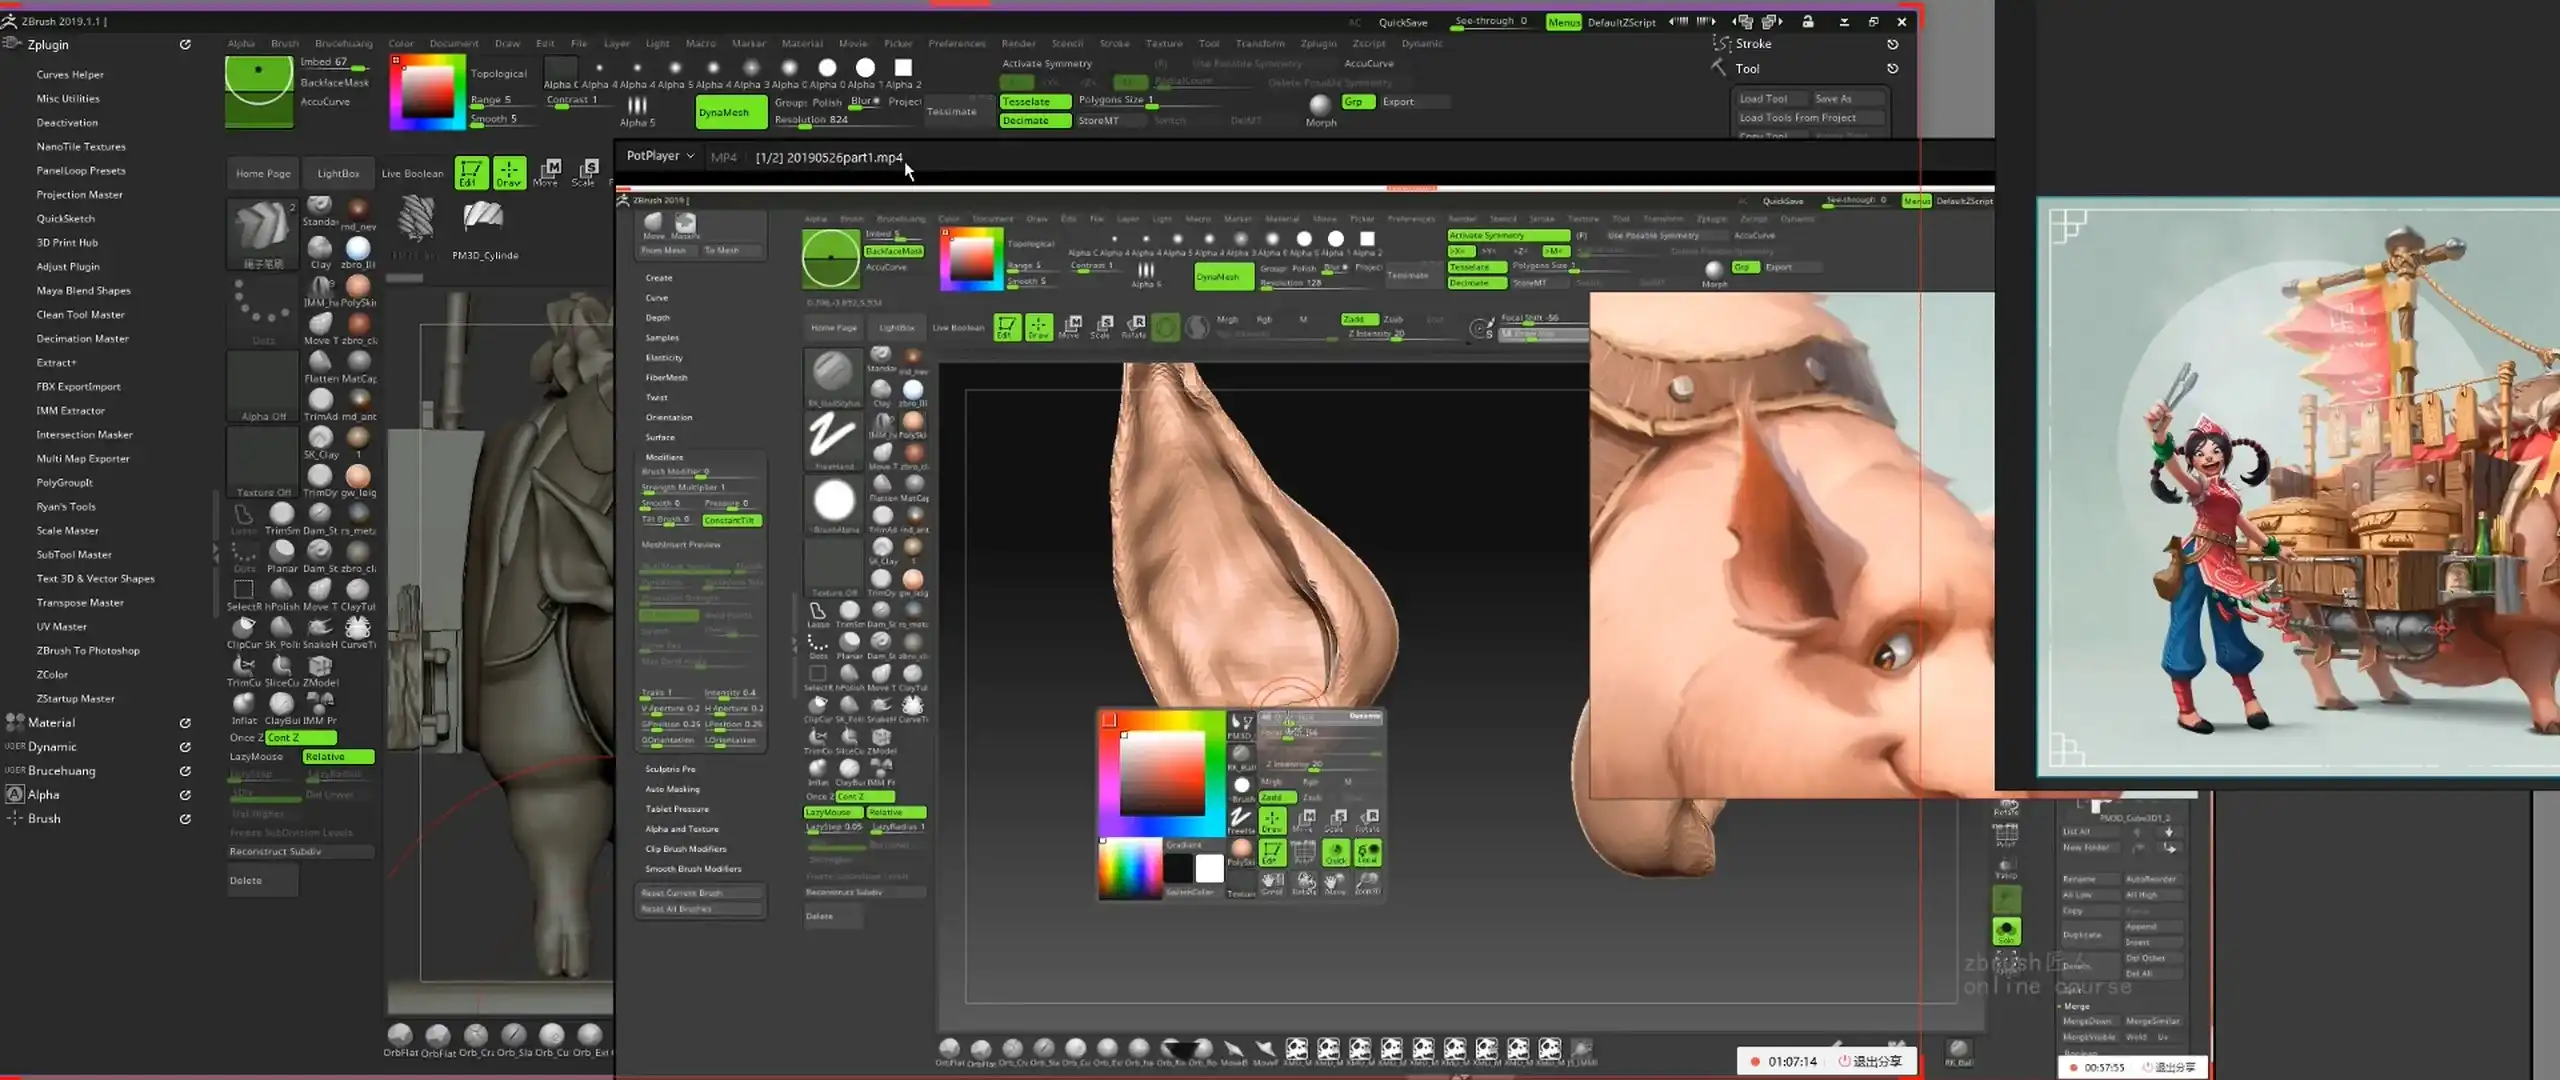Expand the Stroke palette on right
The image size is (2560, 1080).
[1753, 44]
